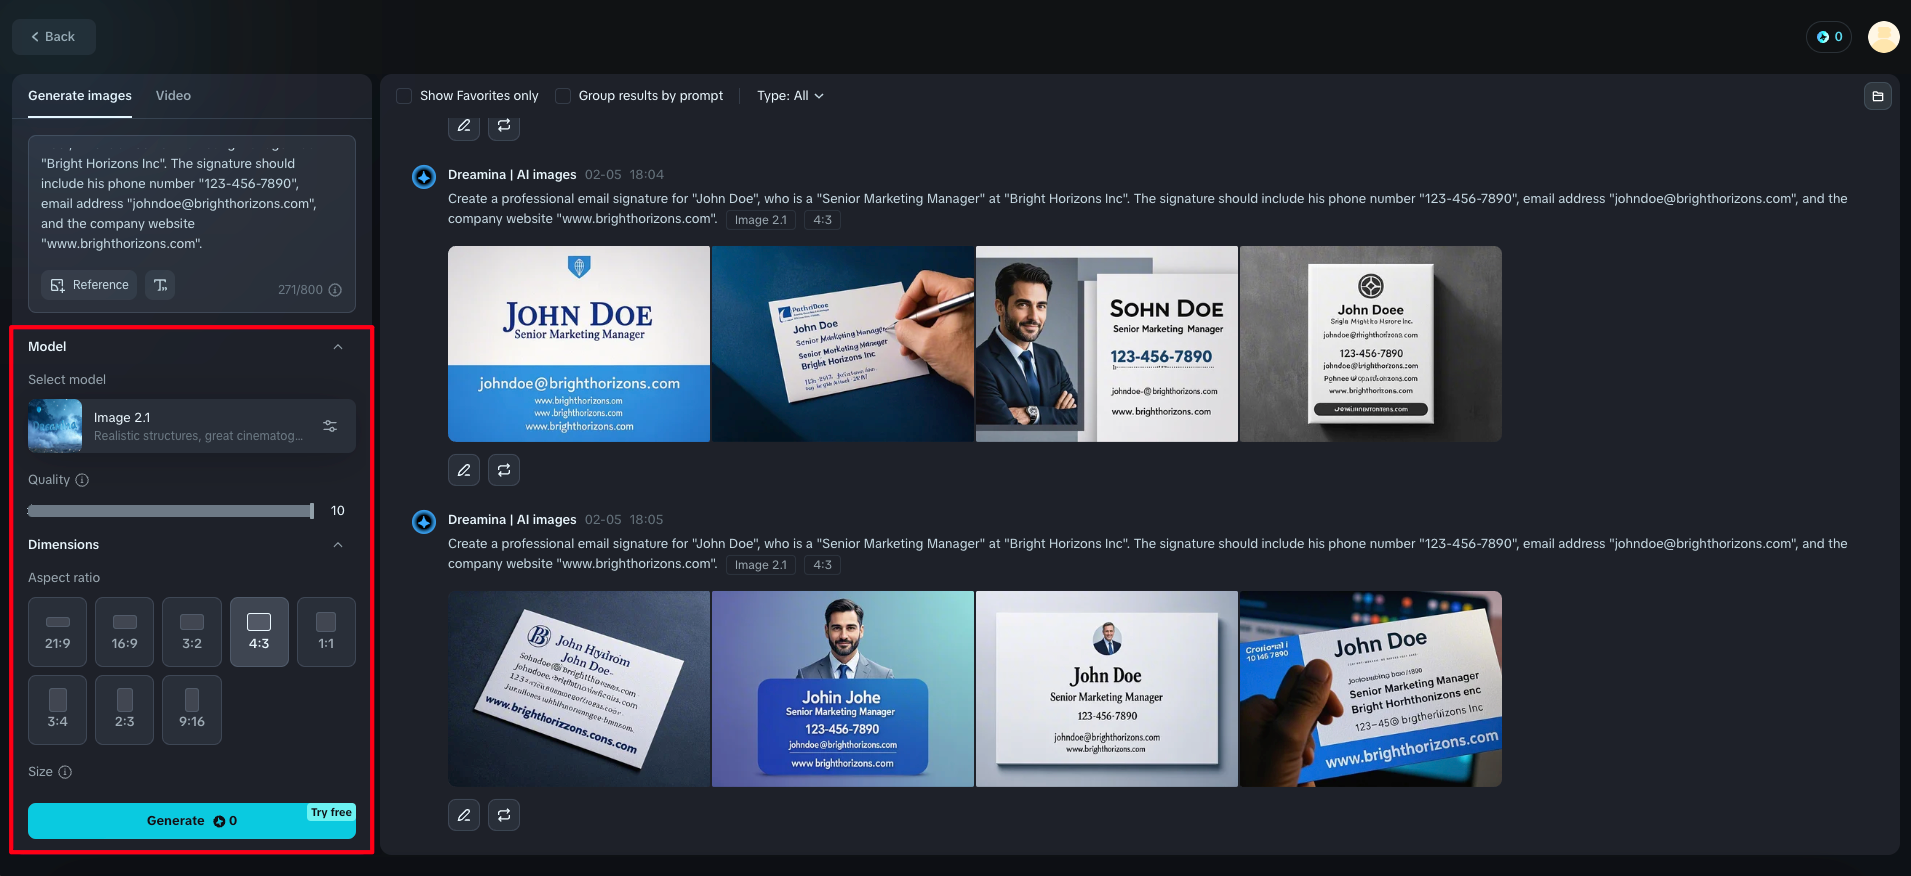Screen dimensions: 1911x876
Task: Click the Image 2.1 model thumbnail
Action: click(x=55, y=426)
